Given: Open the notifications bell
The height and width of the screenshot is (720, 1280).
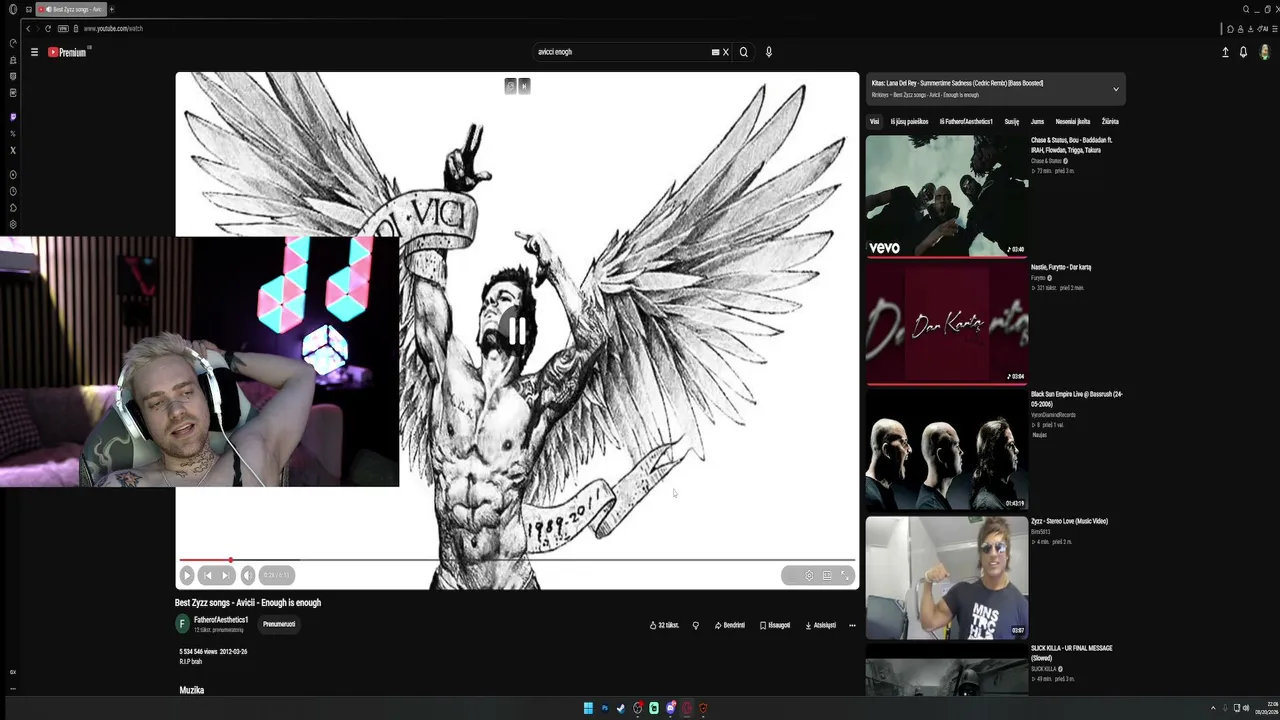Looking at the screenshot, I should click(x=1243, y=52).
